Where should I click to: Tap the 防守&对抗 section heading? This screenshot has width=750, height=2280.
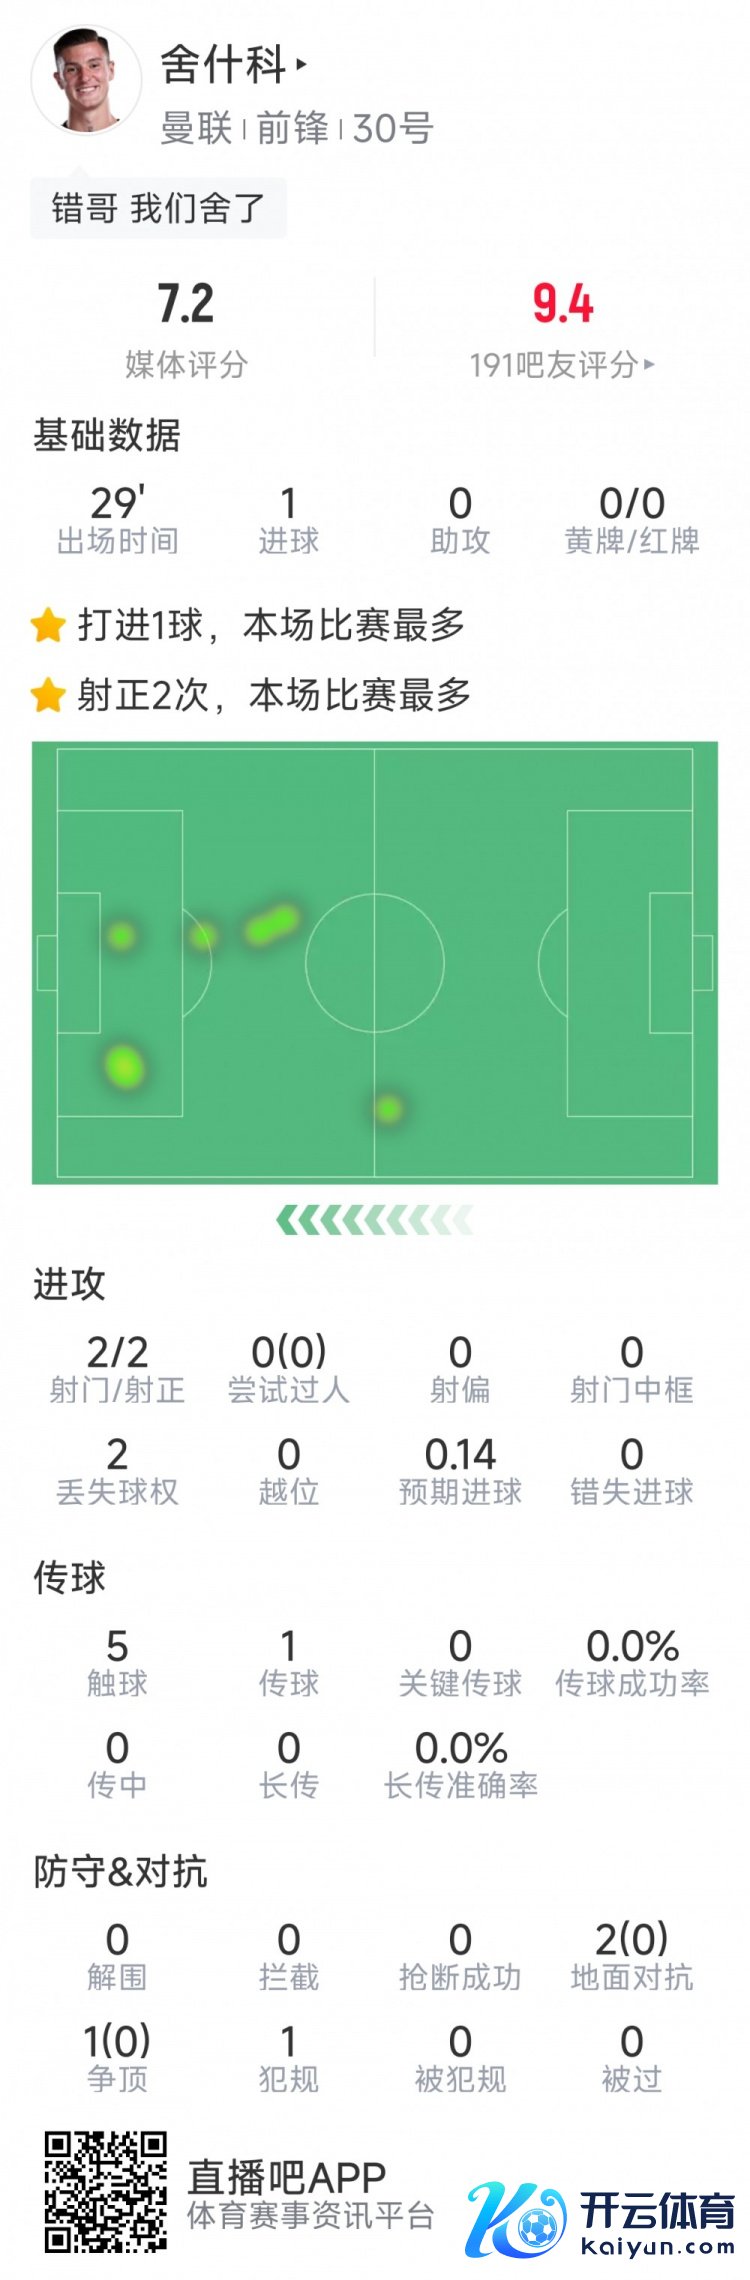[120, 1871]
